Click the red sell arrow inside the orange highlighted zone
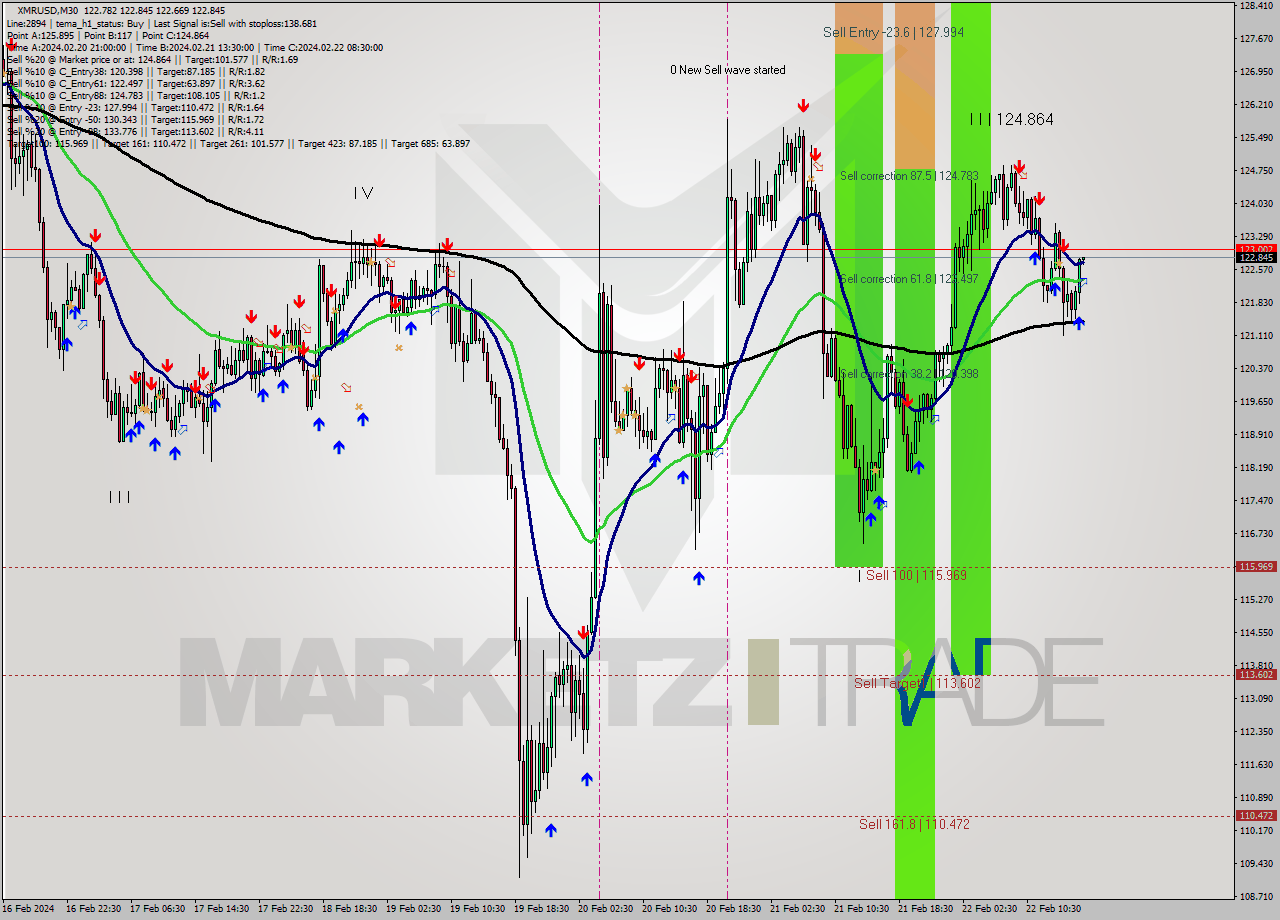1280x920 pixels. pyautogui.click(x=908, y=401)
